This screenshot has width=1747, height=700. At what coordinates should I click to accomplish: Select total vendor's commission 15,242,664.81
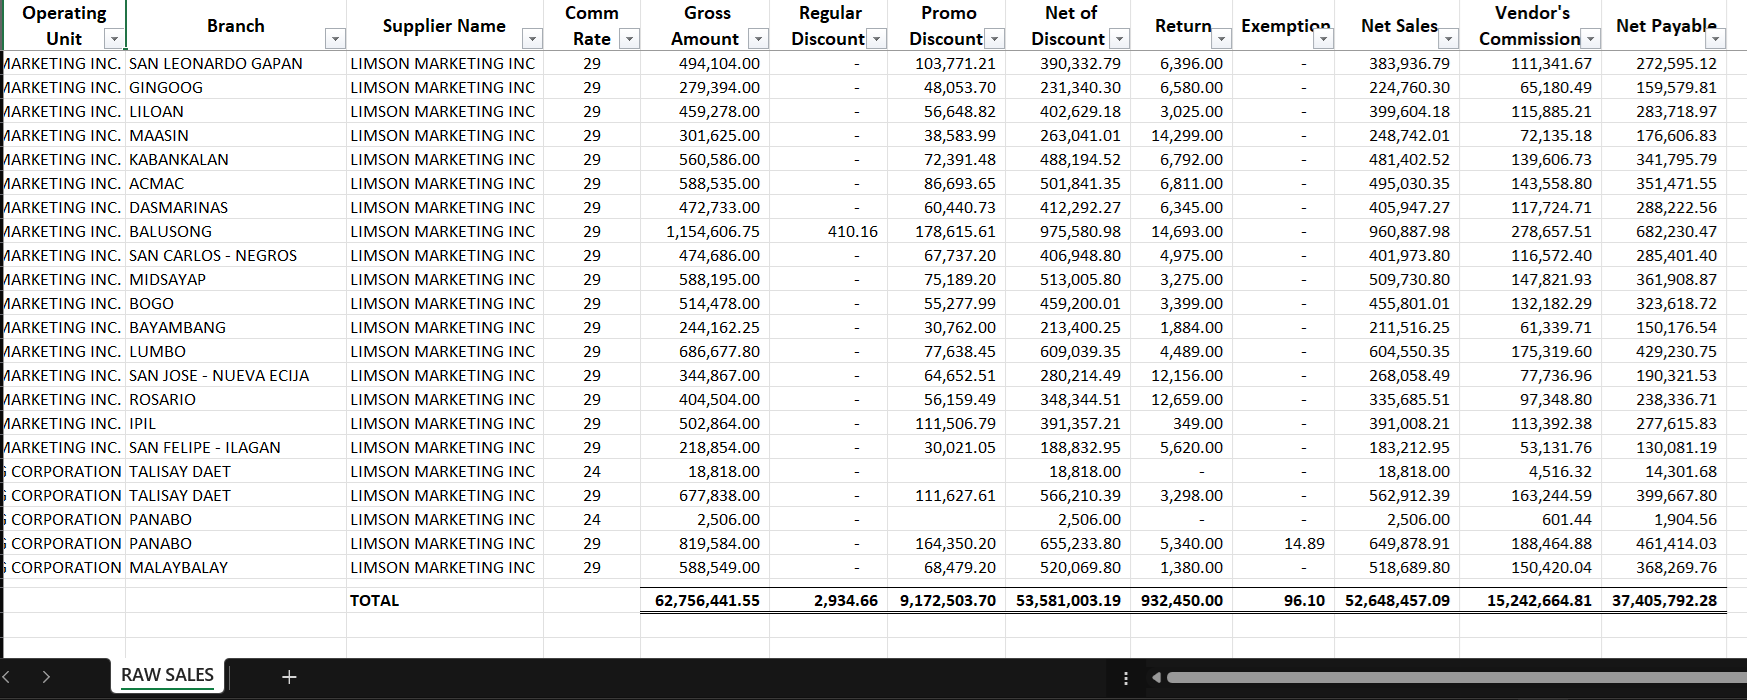click(x=1530, y=601)
